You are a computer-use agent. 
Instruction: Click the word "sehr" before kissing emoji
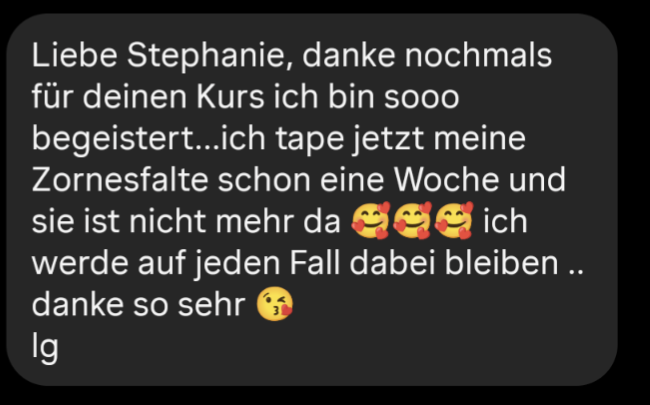point(211,305)
